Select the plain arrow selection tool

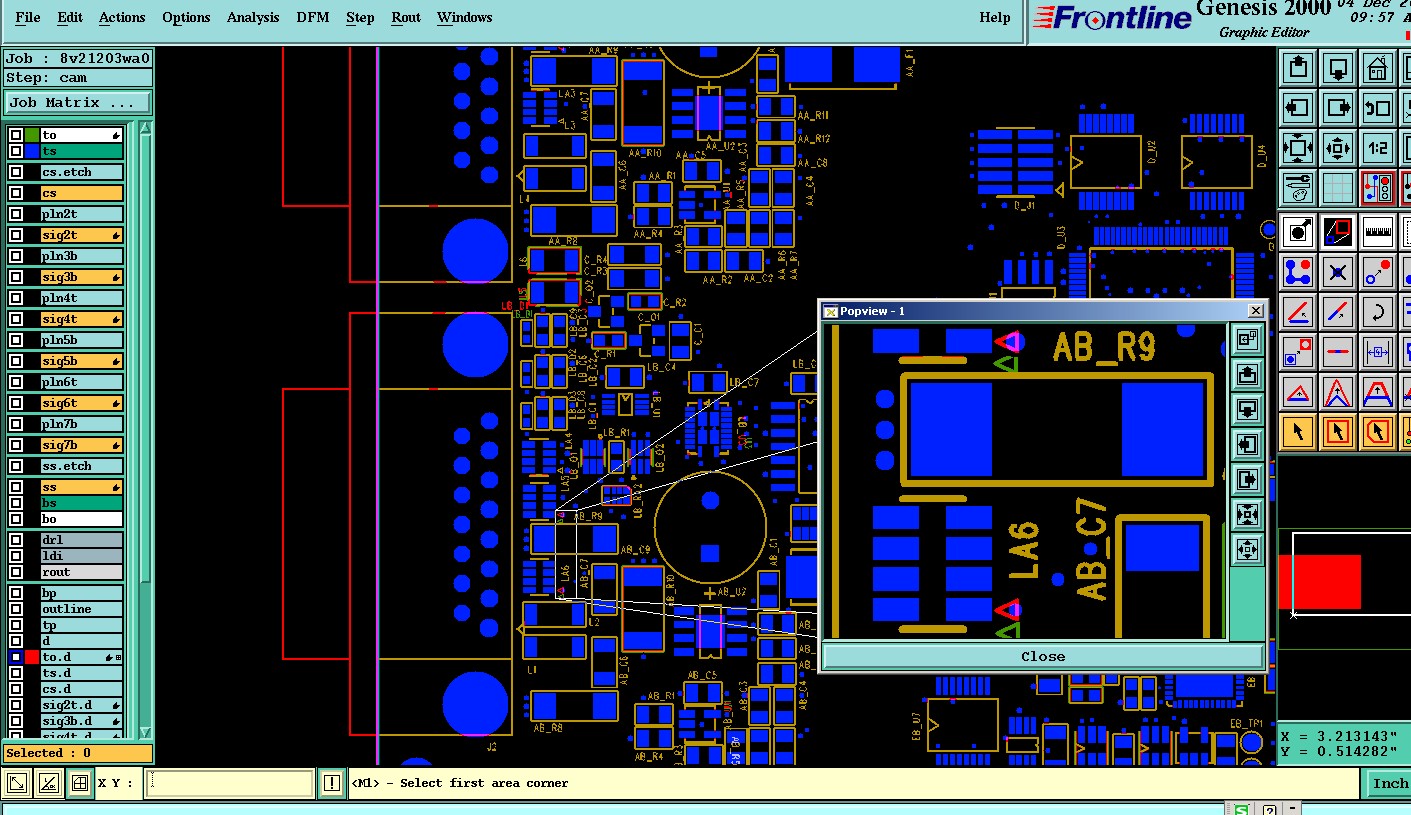1298,432
